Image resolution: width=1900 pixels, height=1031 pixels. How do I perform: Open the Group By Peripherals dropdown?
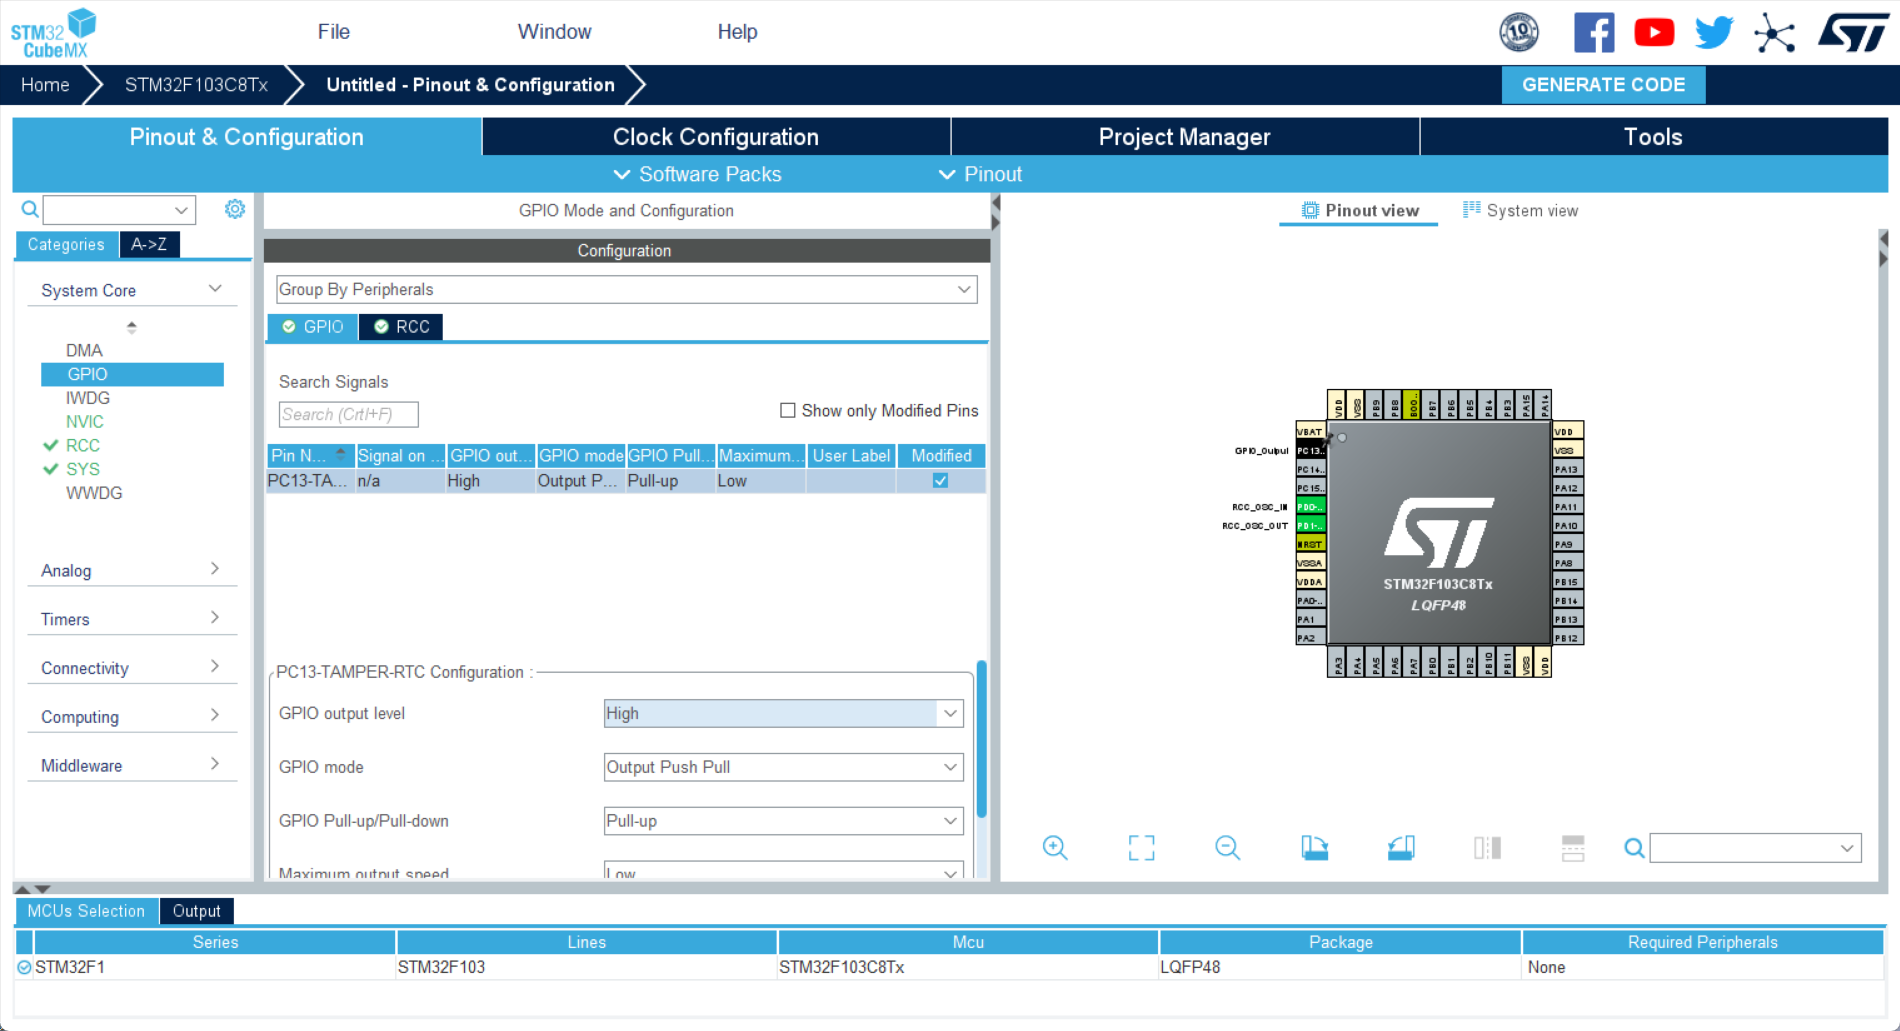coord(627,289)
